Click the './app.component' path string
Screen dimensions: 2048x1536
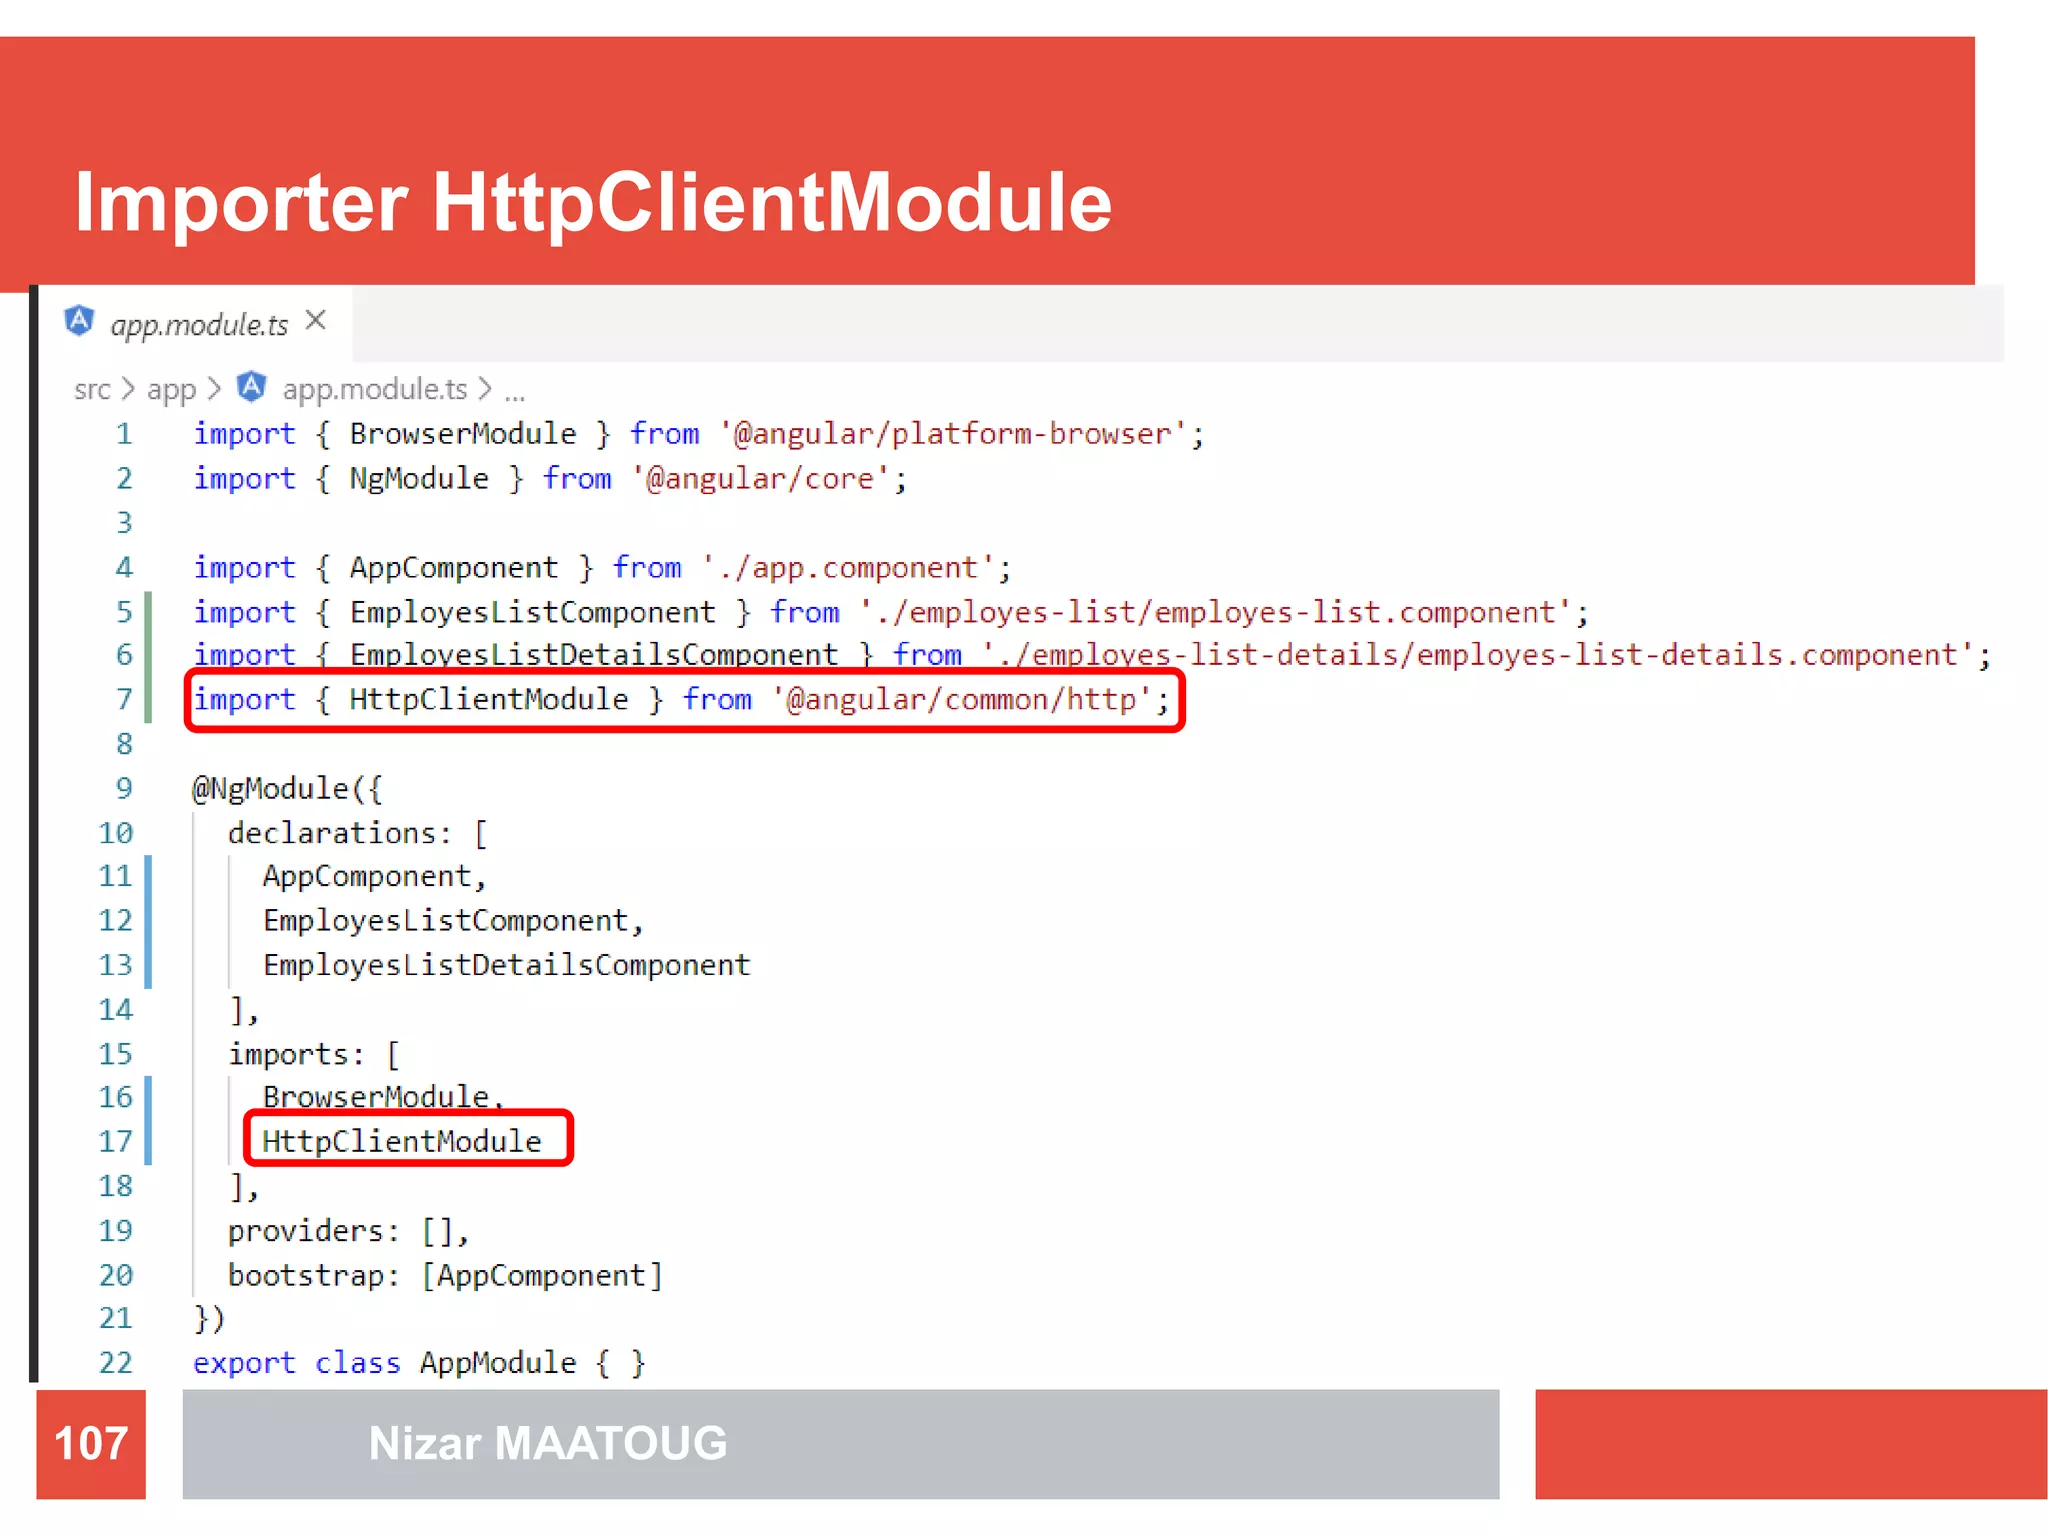click(848, 567)
